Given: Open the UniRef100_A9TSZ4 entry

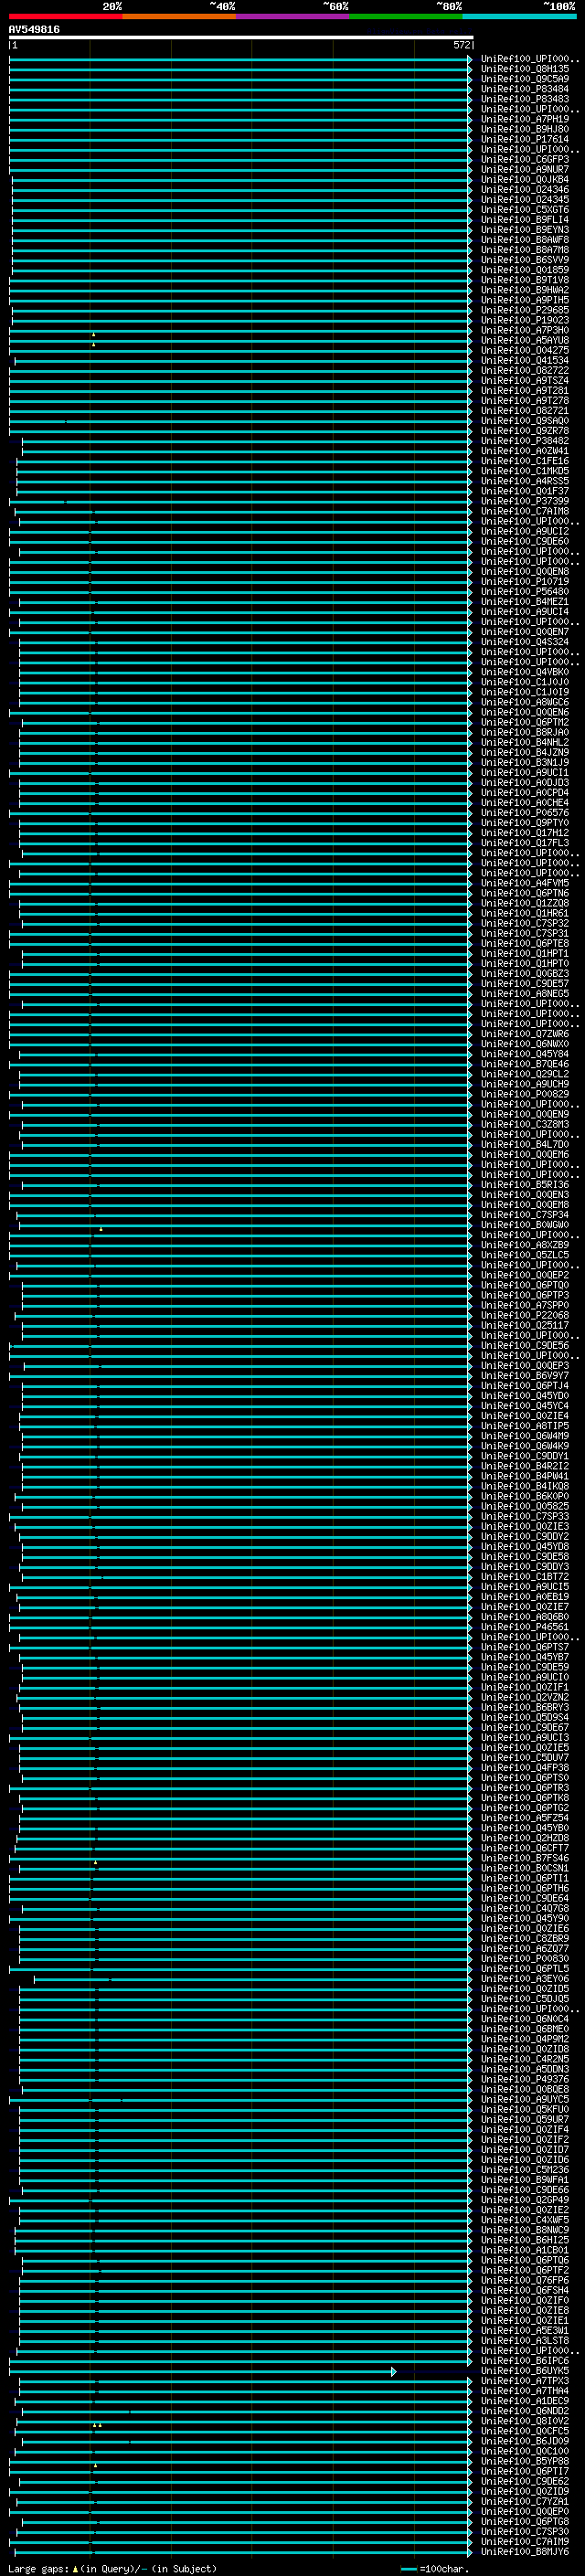Looking at the screenshot, I should (x=525, y=381).
